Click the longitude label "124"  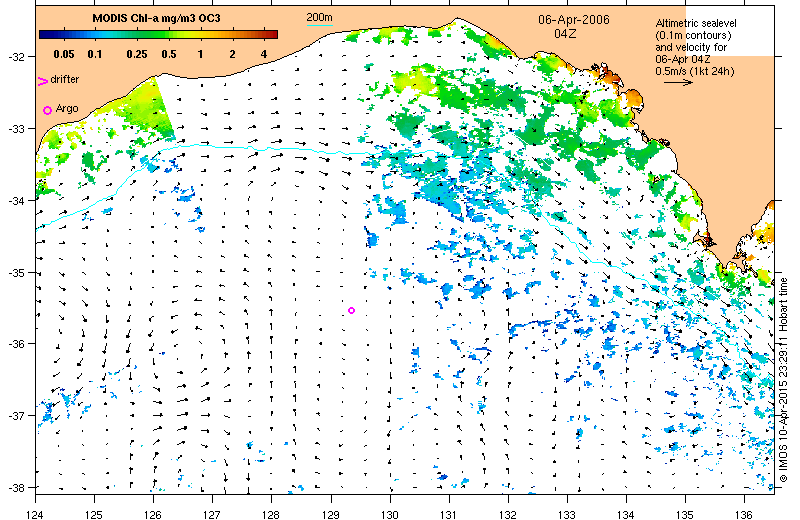(x=35, y=515)
